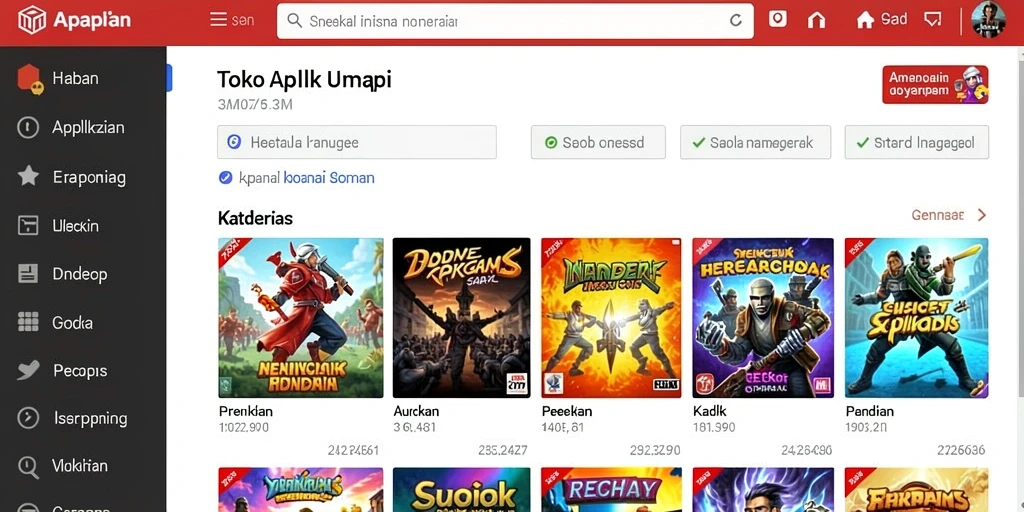Open the chat message icon in header

[x=932, y=20]
